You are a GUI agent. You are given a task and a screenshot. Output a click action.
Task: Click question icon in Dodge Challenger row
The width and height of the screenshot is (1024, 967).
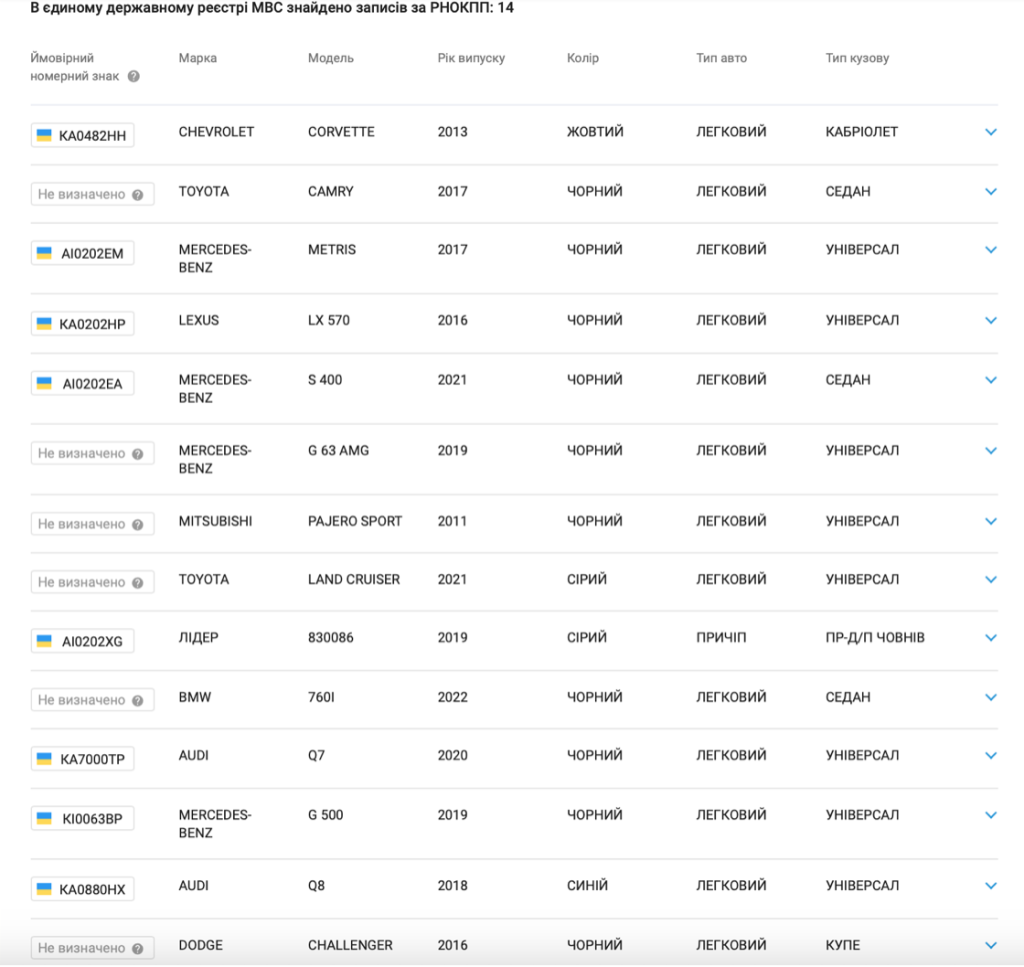[137, 948]
